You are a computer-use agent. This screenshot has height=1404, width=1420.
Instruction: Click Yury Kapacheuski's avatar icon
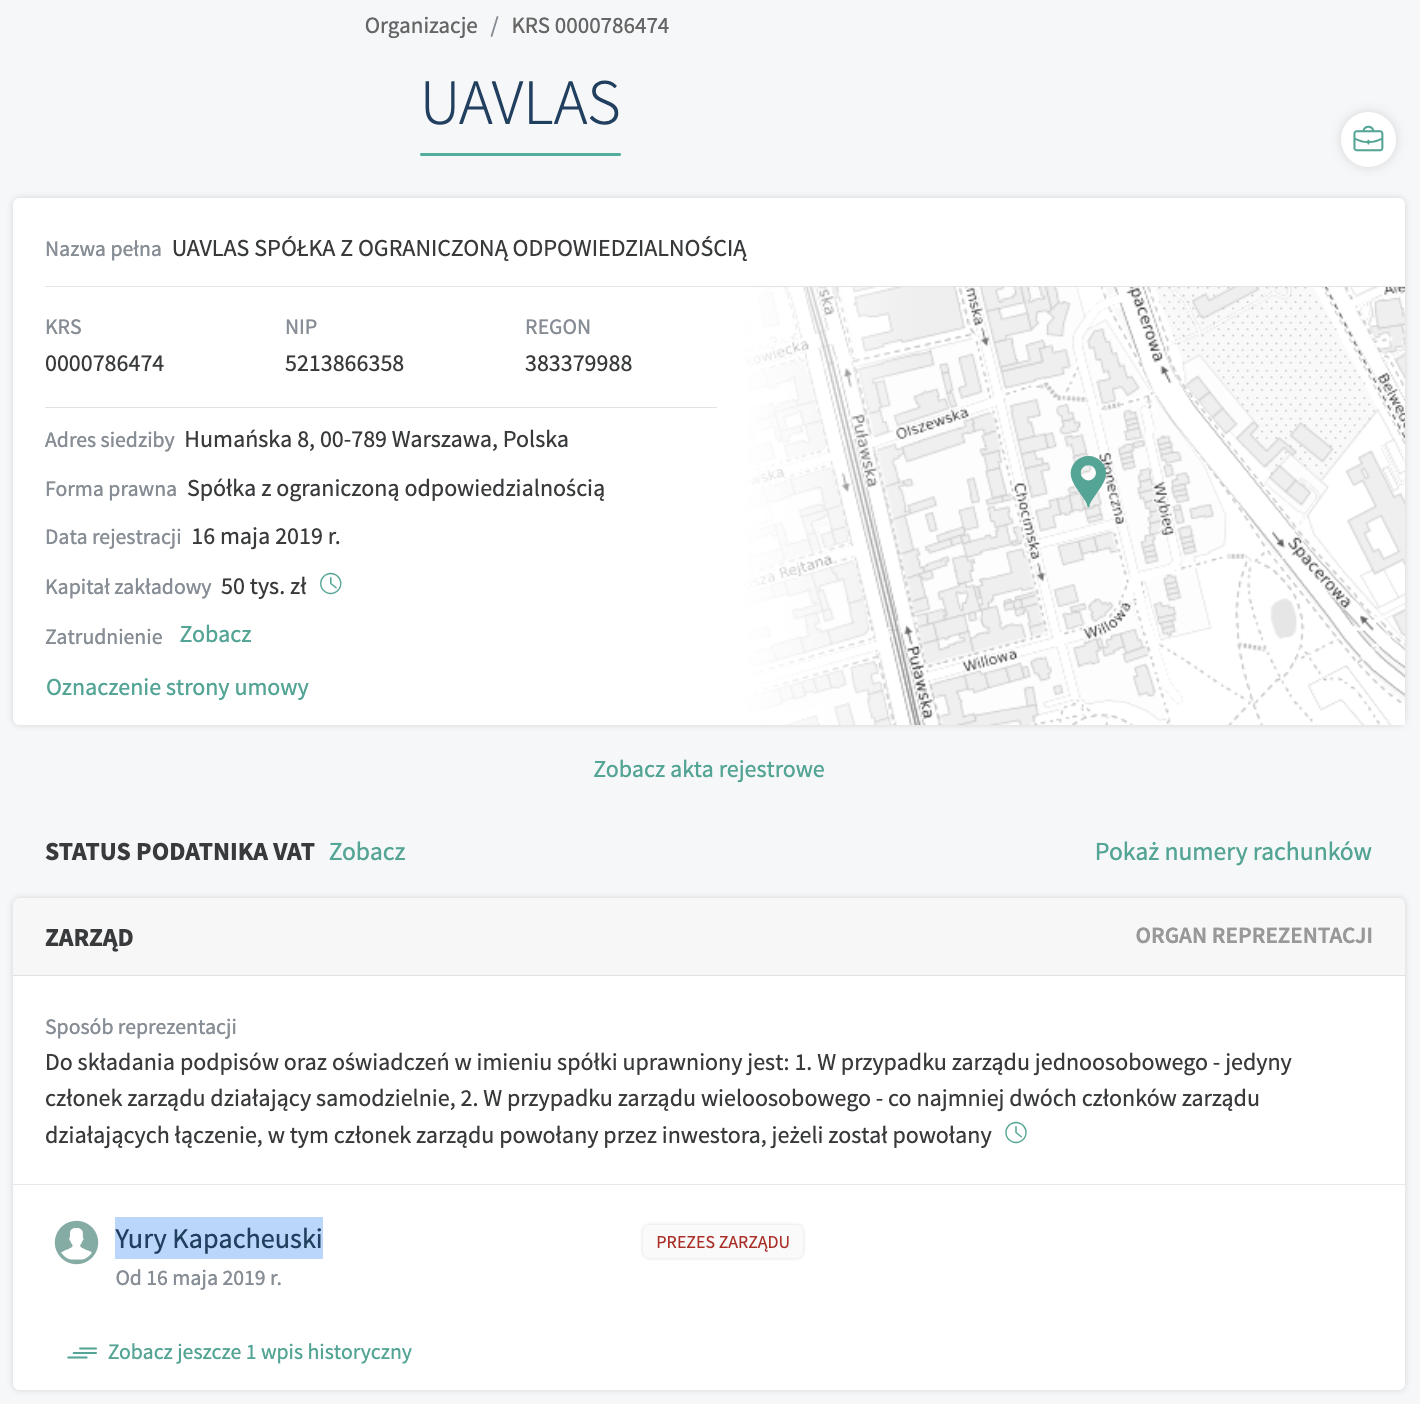point(77,1242)
